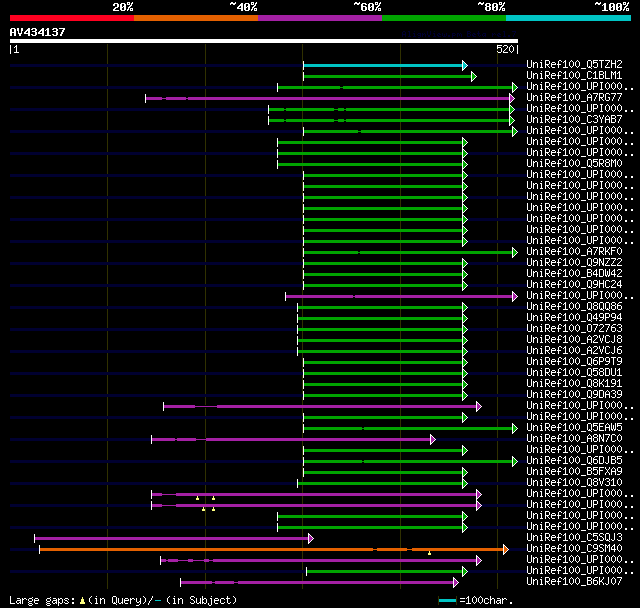Screen dimensions: 640x608
Task: Click the orange arrowhead ending the C9SM40 bar
Action: tap(506, 550)
